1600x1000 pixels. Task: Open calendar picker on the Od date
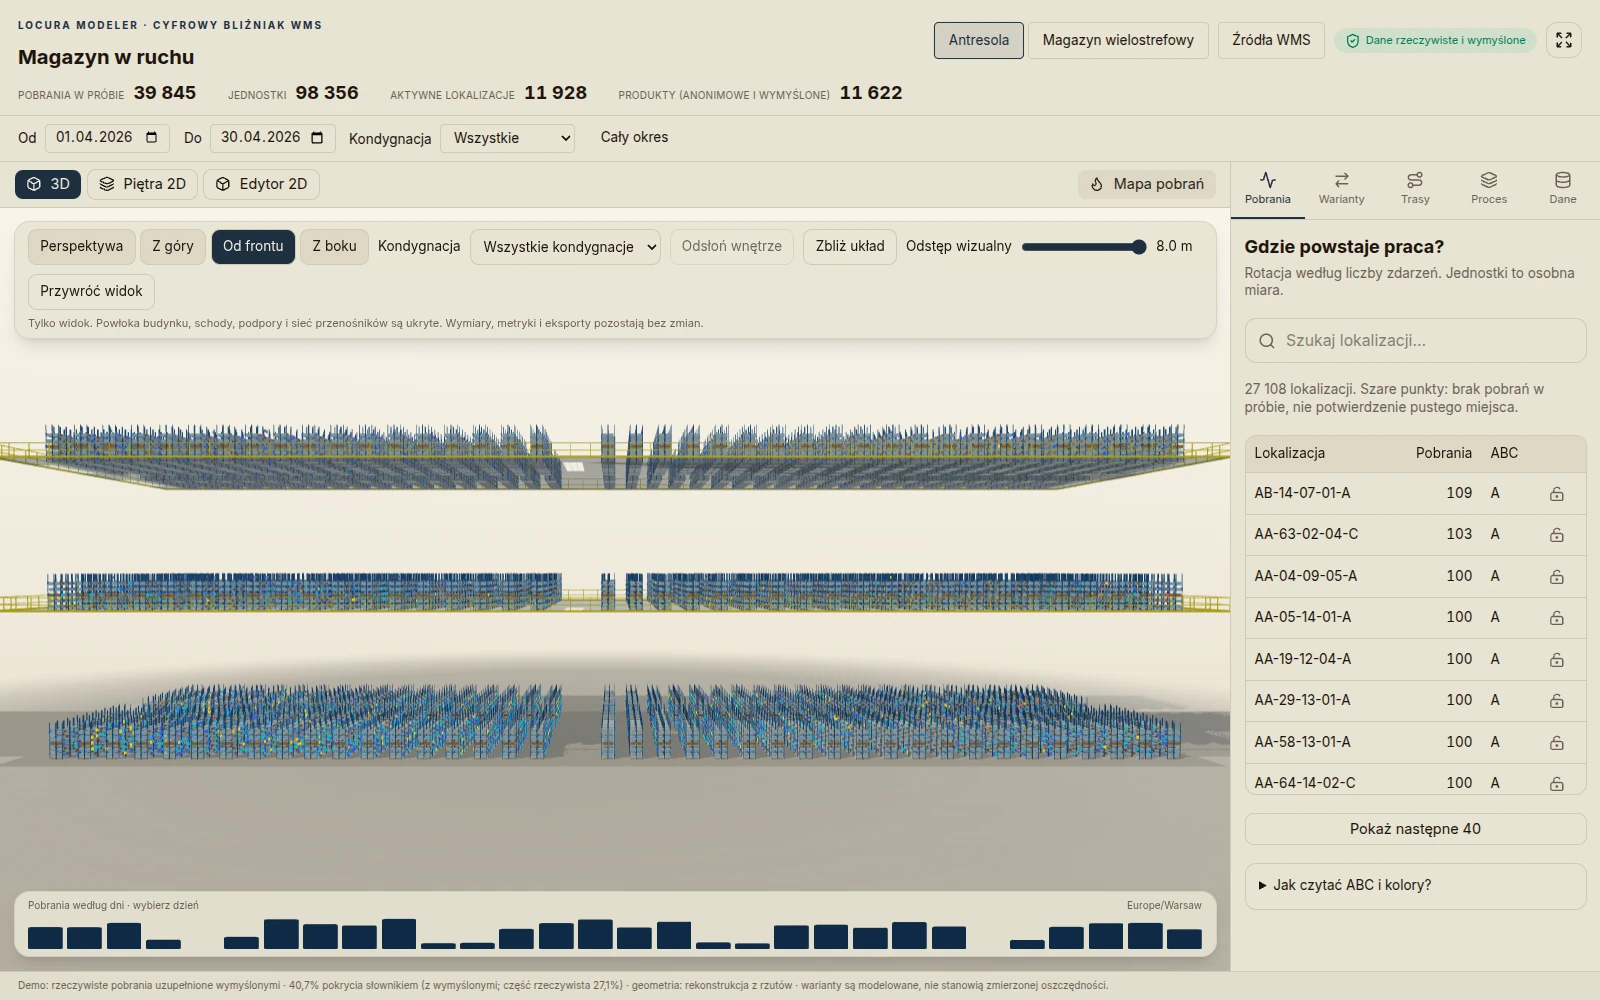tap(152, 137)
